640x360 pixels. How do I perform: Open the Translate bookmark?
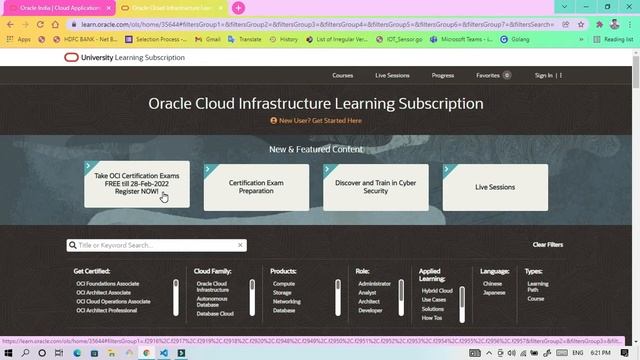pos(245,40)
